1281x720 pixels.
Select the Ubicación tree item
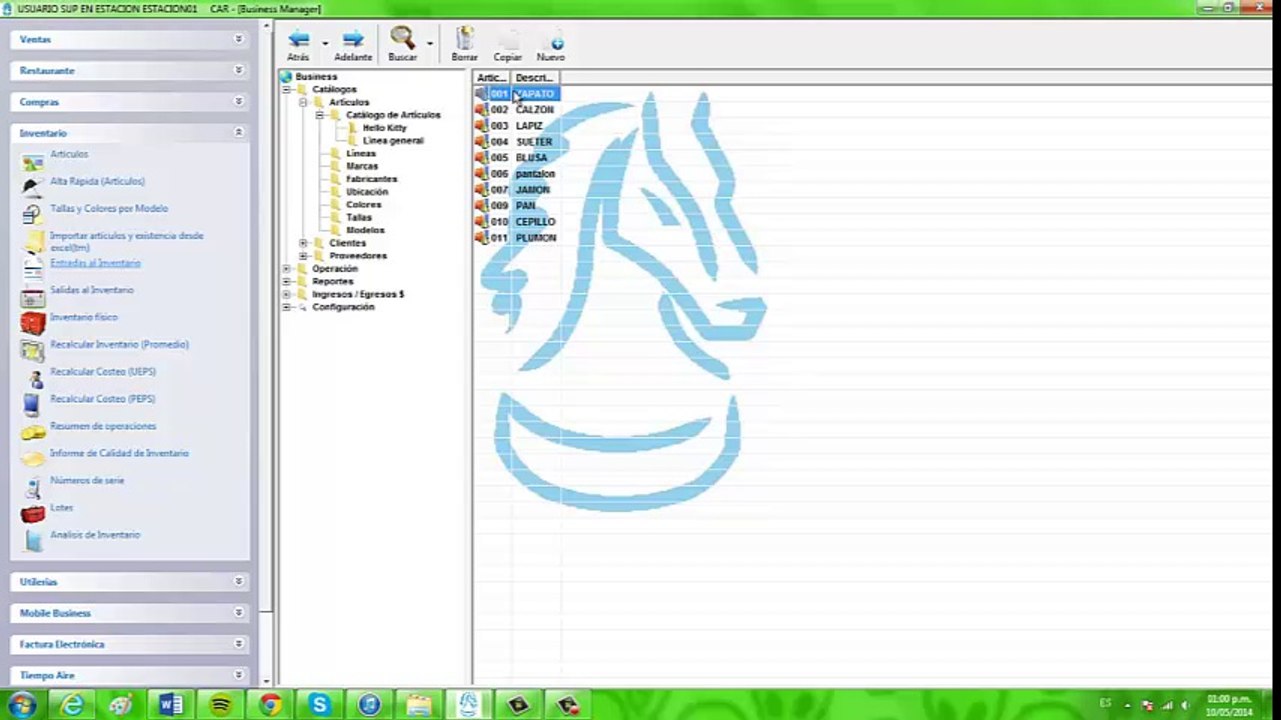tap(367, 192)
